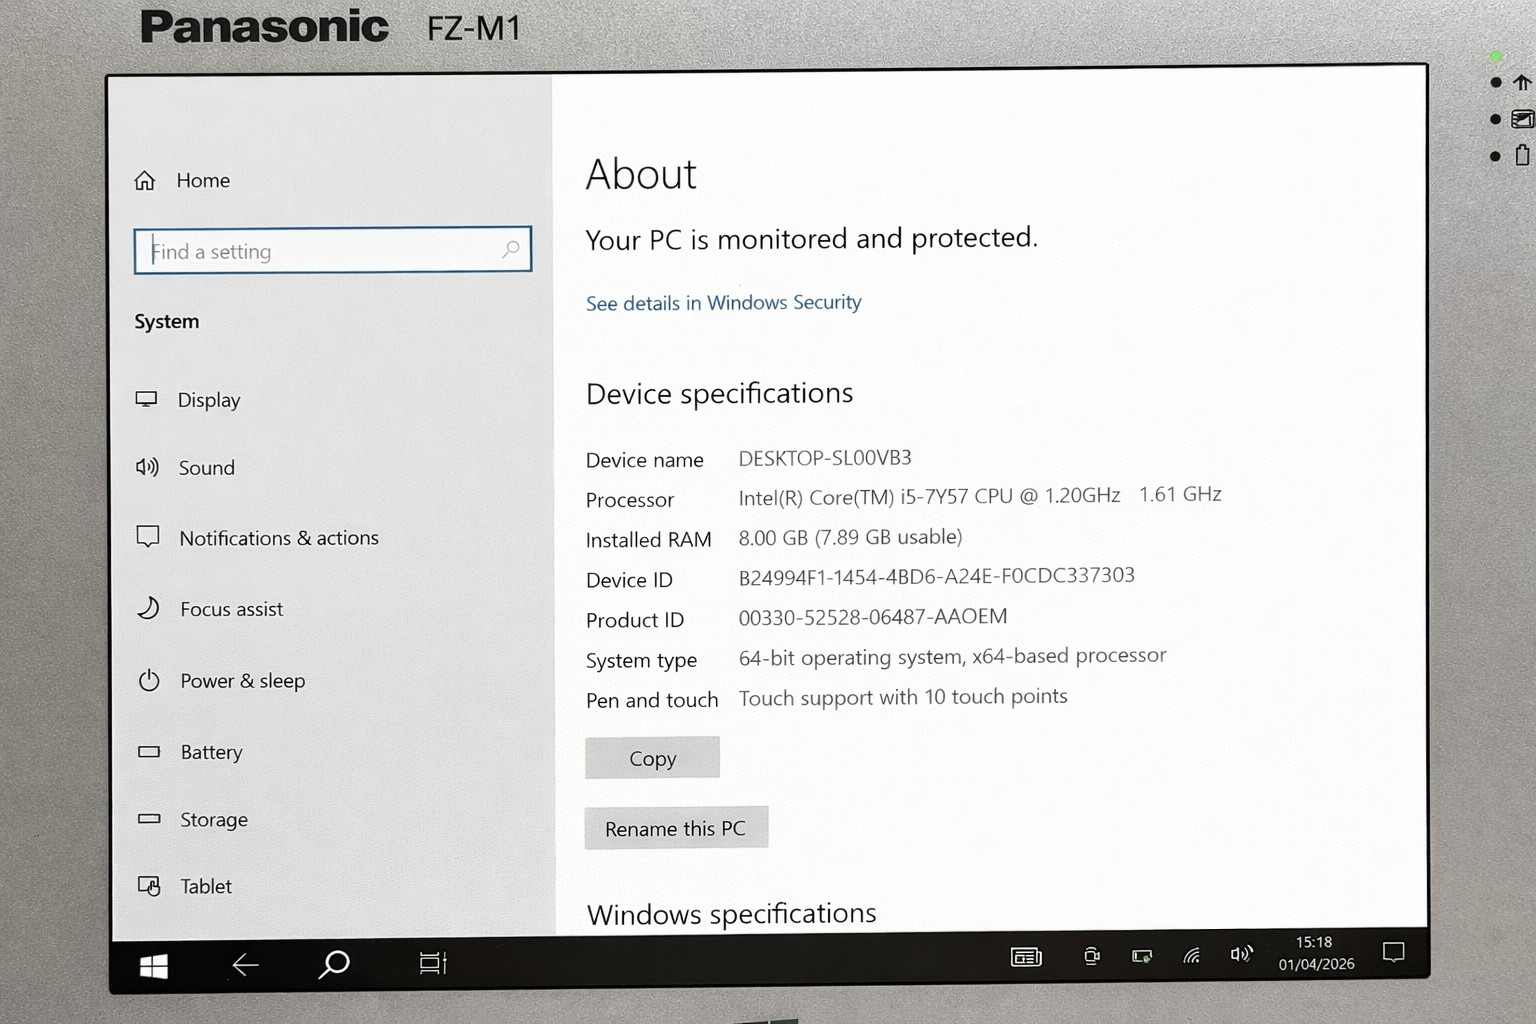Click the Tablet icon in sidebar
This screenshot has height=1024, width=1536.
pos(149,886)
